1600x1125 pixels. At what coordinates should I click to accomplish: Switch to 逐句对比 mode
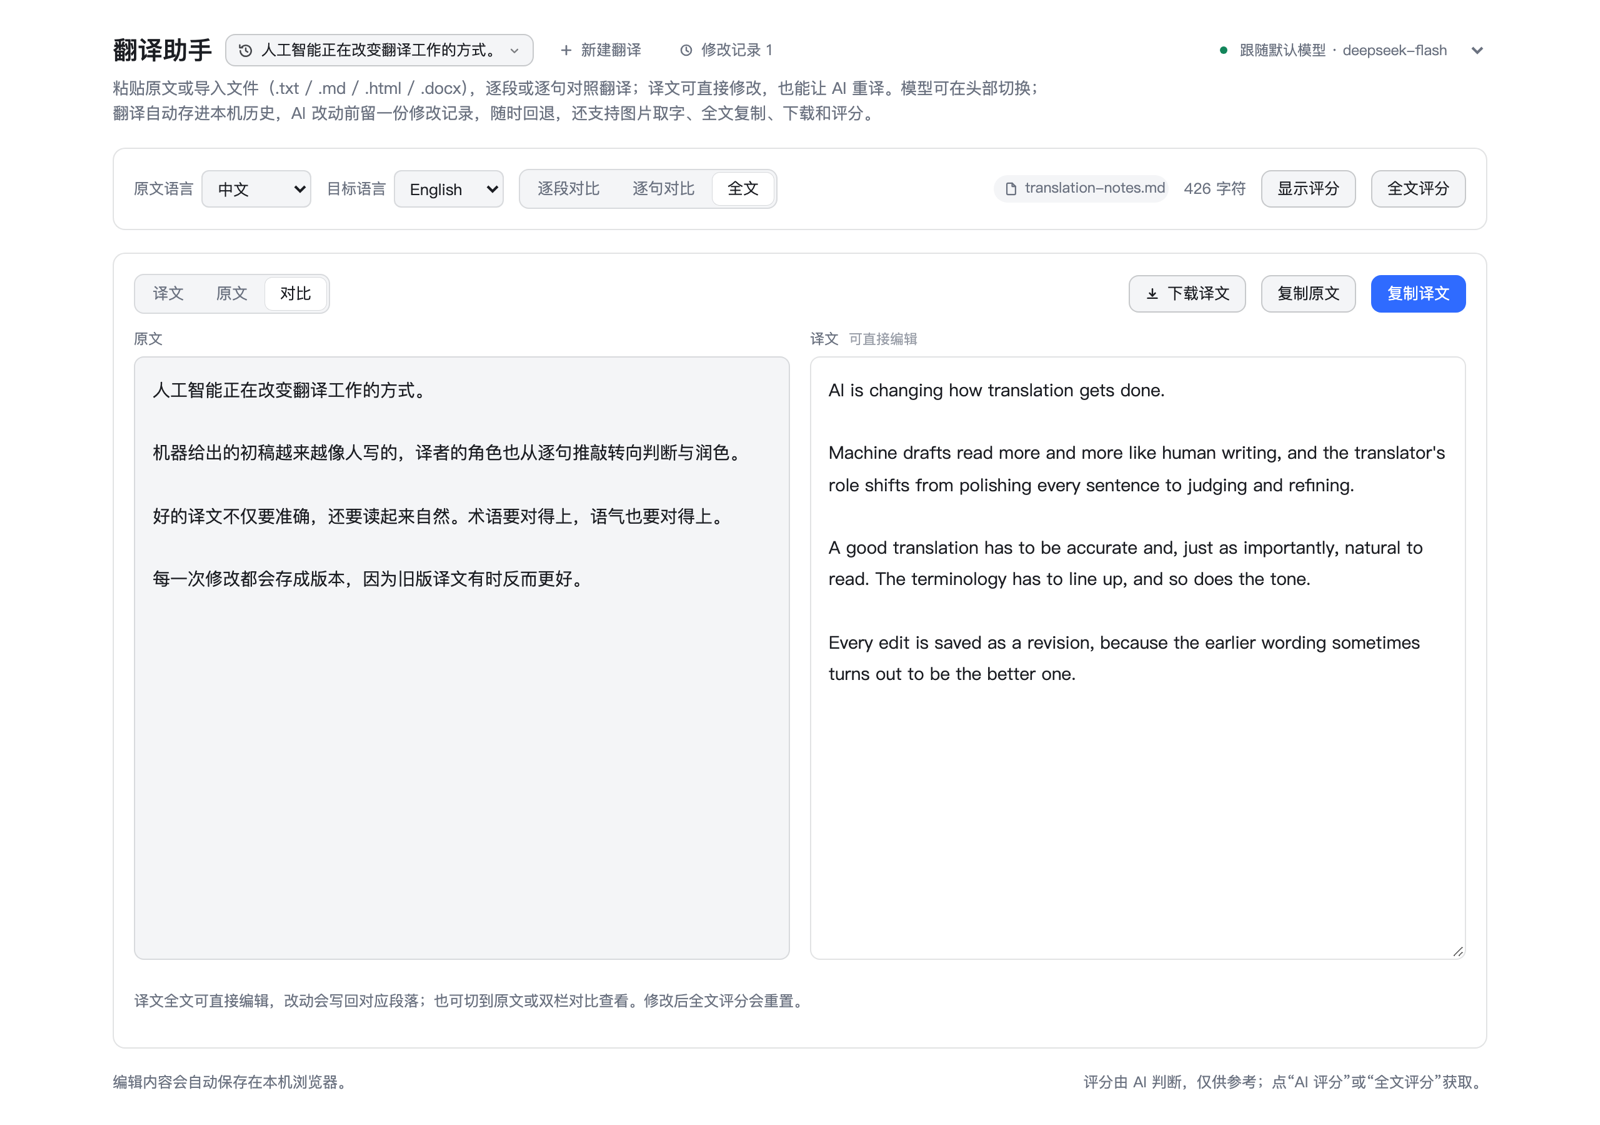[663, 189]
